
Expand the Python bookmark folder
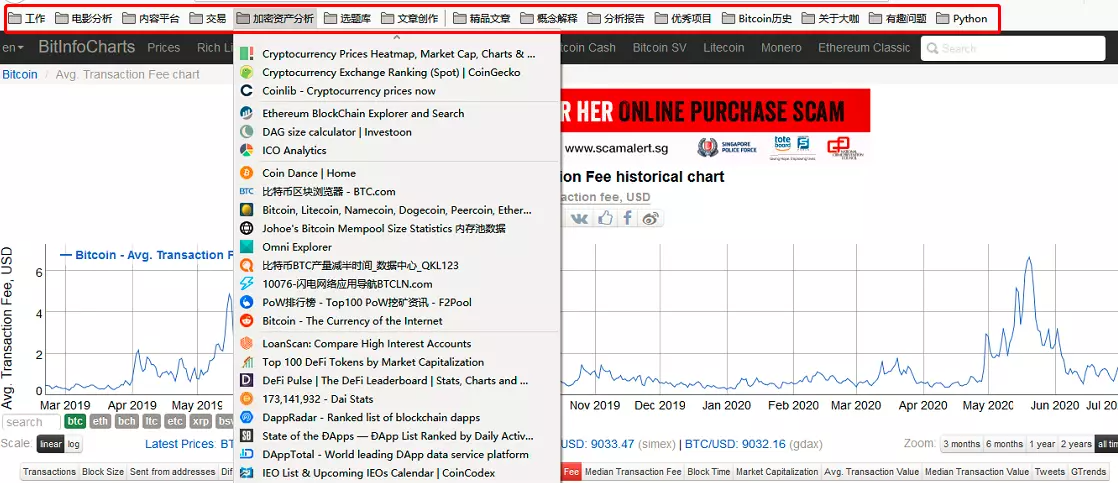pos(961,18)
